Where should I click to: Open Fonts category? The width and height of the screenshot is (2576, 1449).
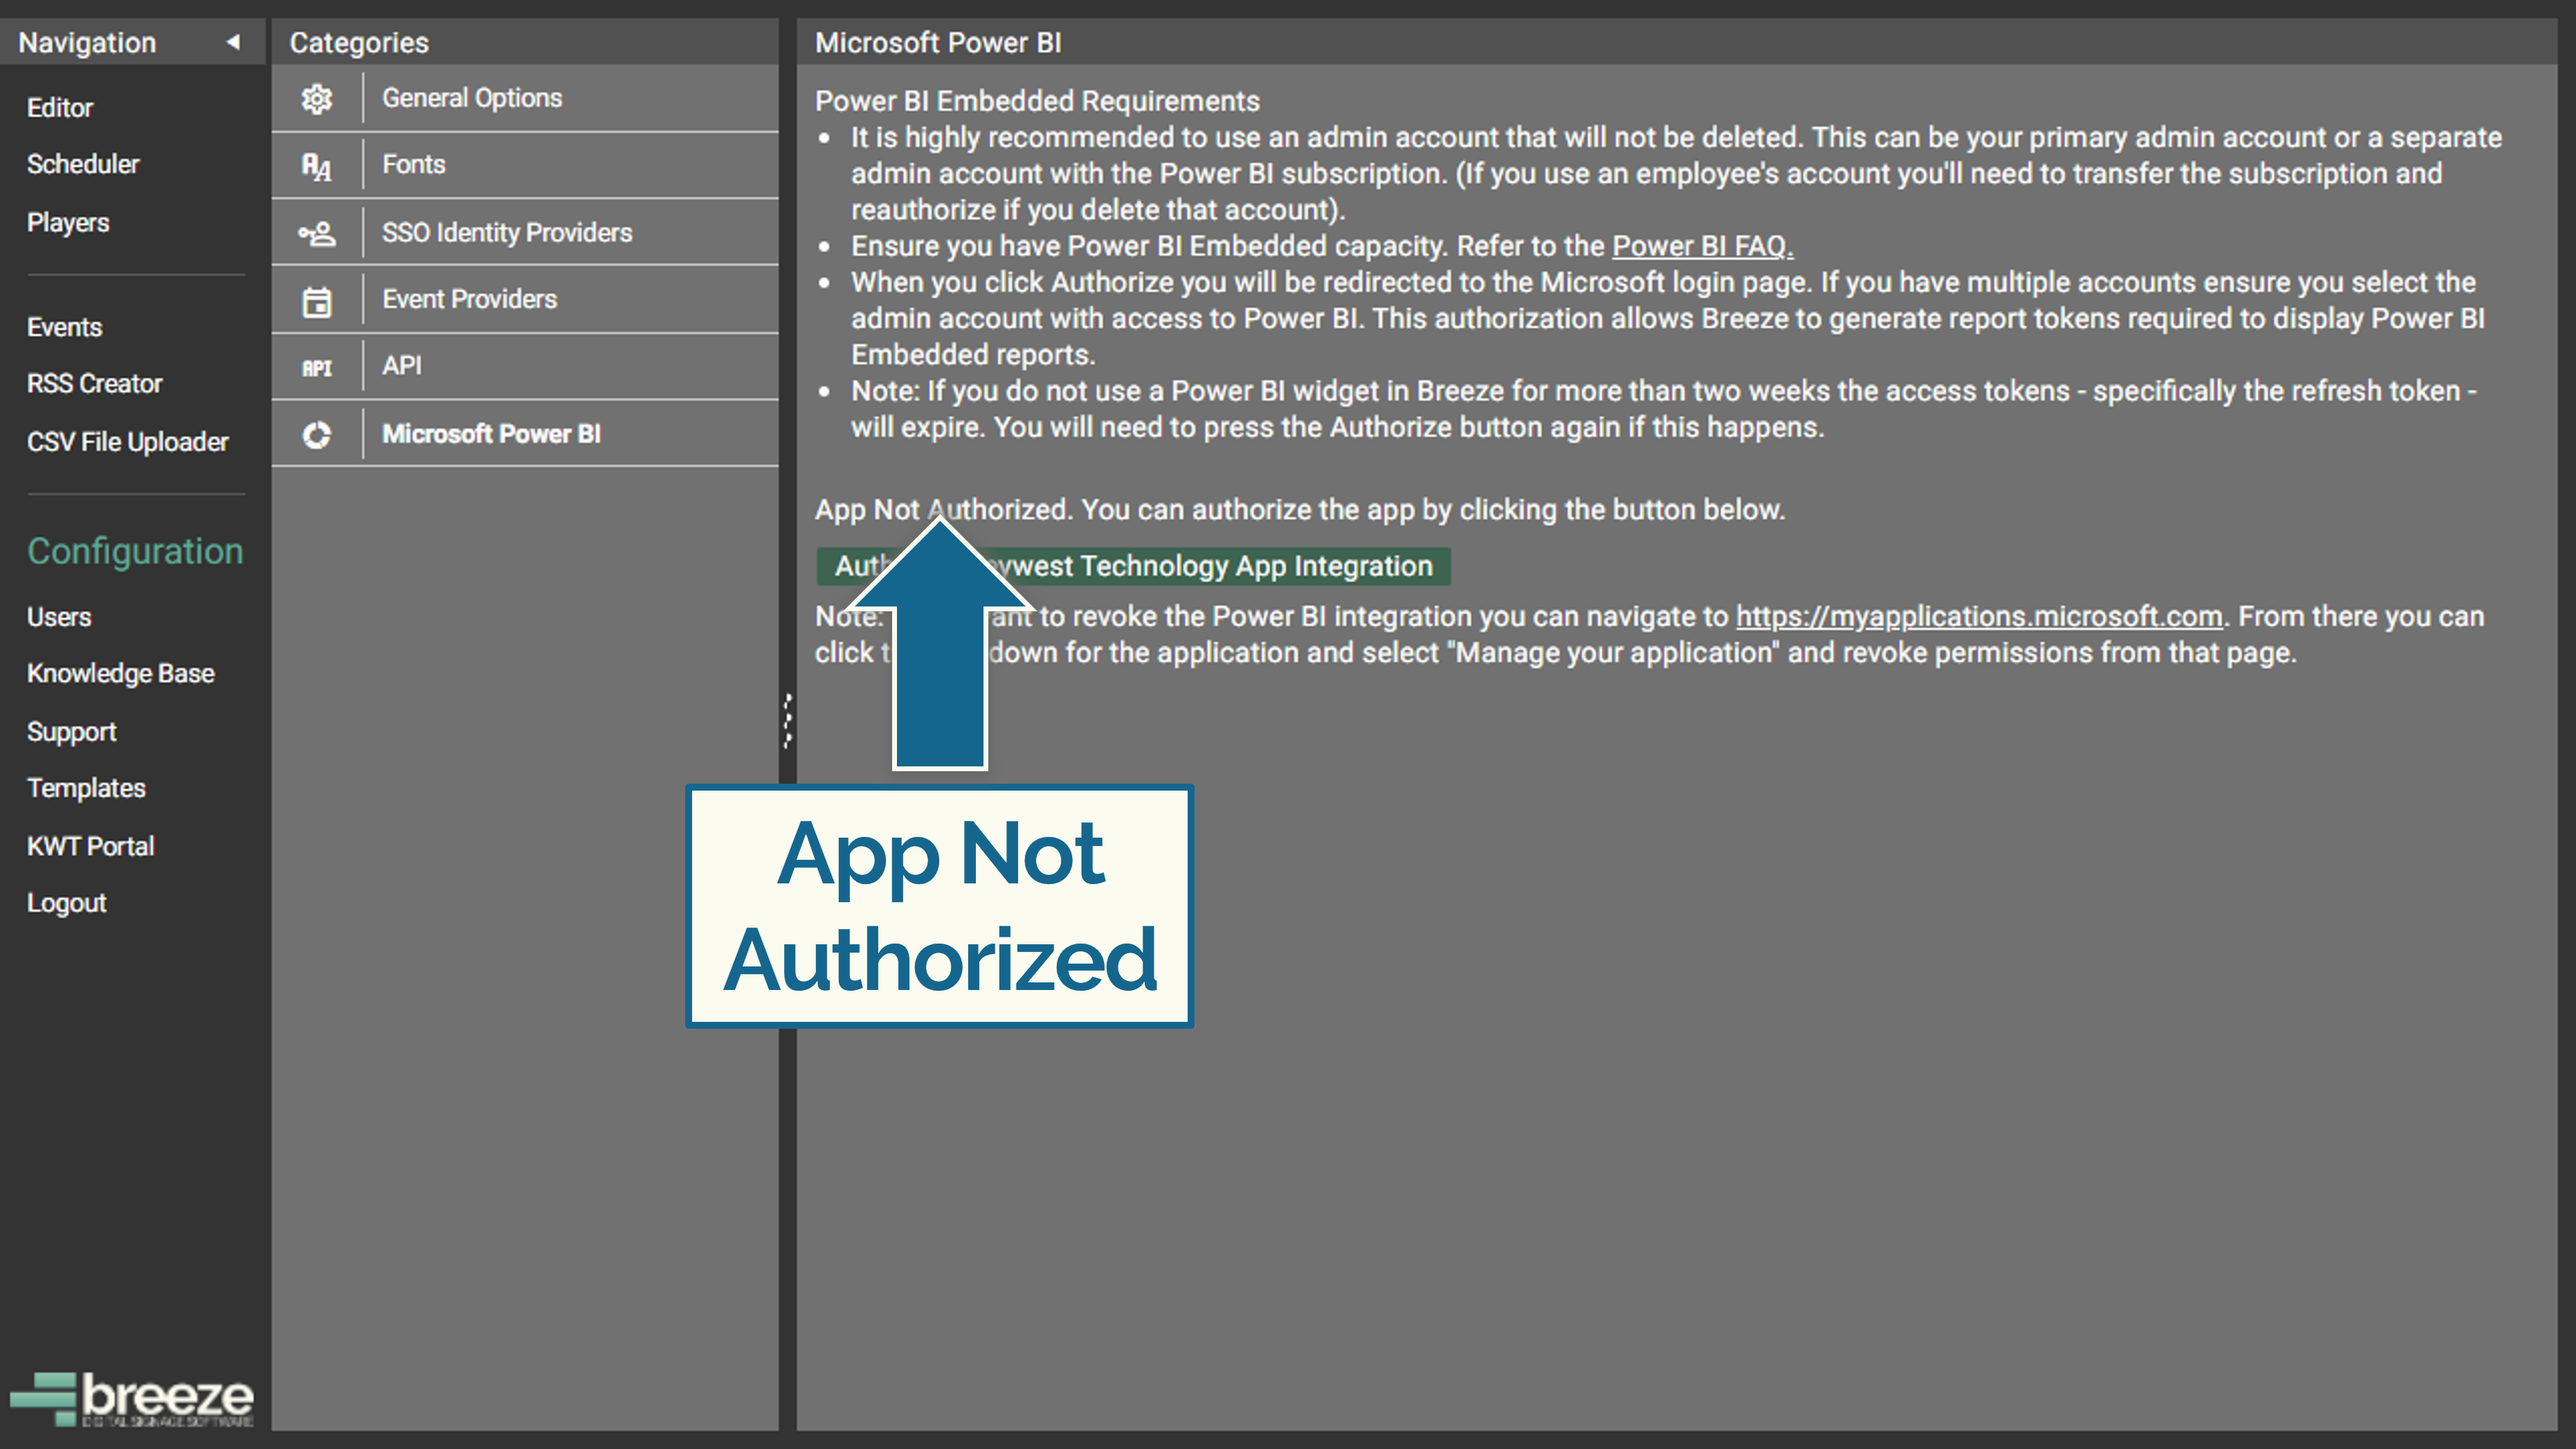[525, 165]
